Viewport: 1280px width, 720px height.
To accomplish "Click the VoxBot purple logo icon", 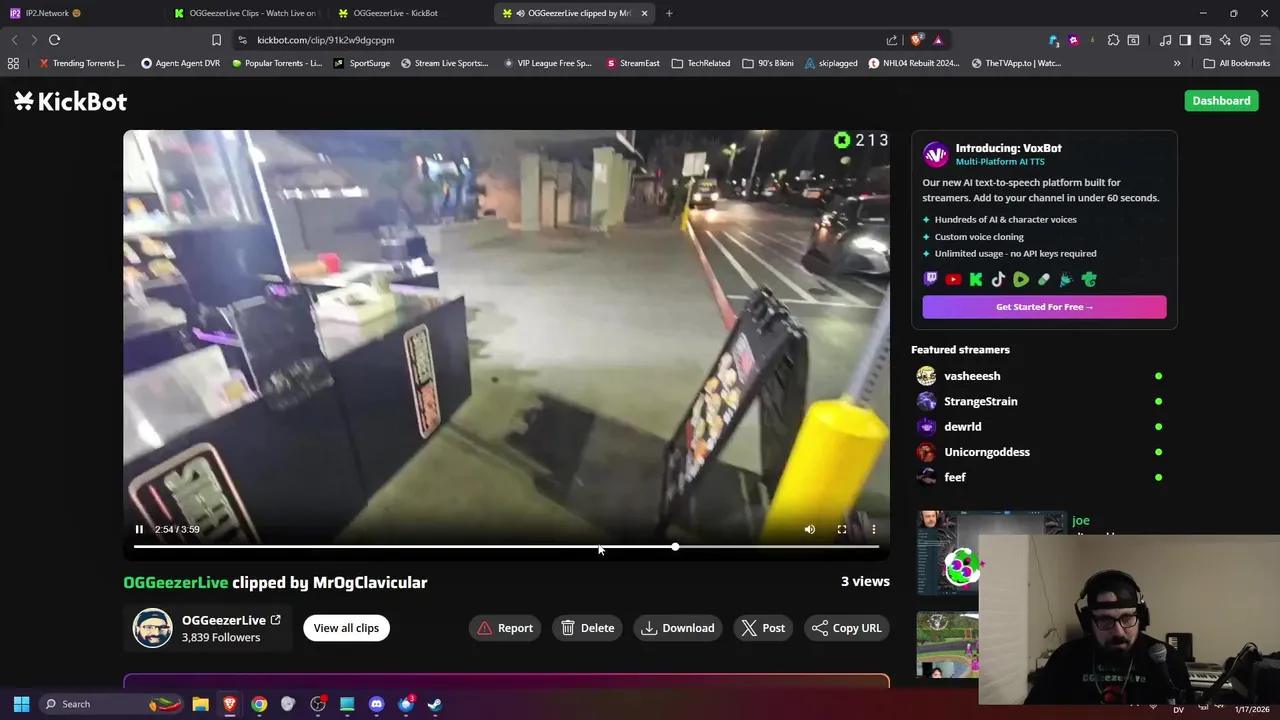I will [x=935, y=154].
